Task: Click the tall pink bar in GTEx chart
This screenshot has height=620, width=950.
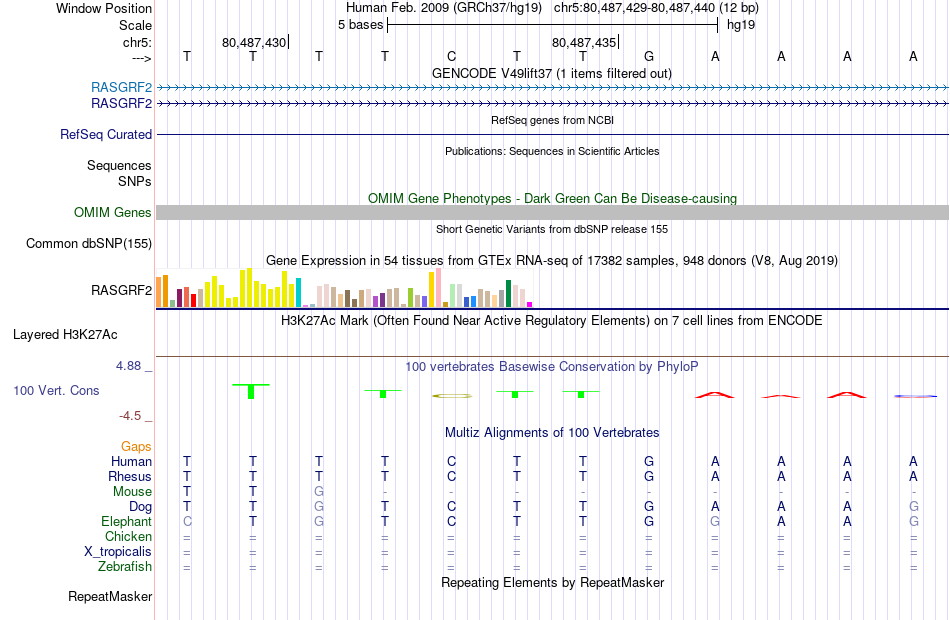Action: tap(438, 288)
